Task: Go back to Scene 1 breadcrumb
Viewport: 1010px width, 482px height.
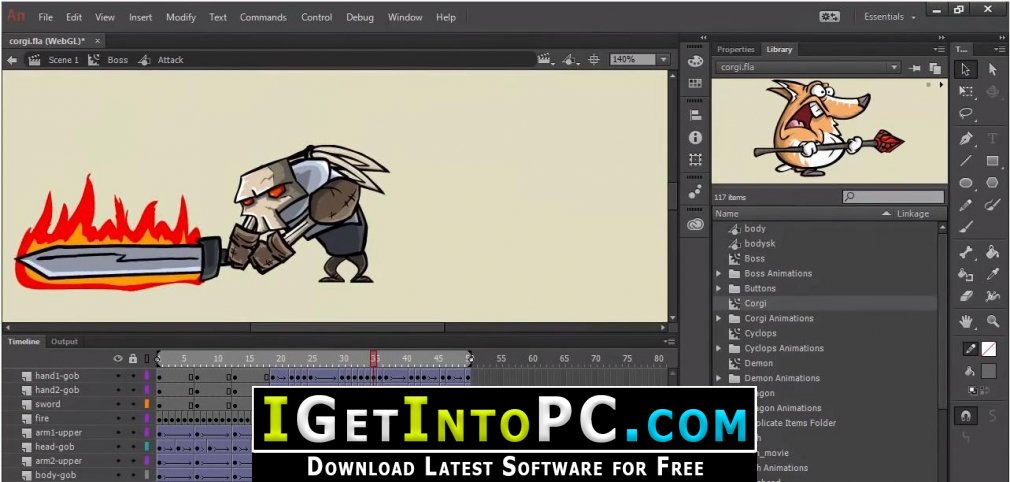Action: coord(63,60)
